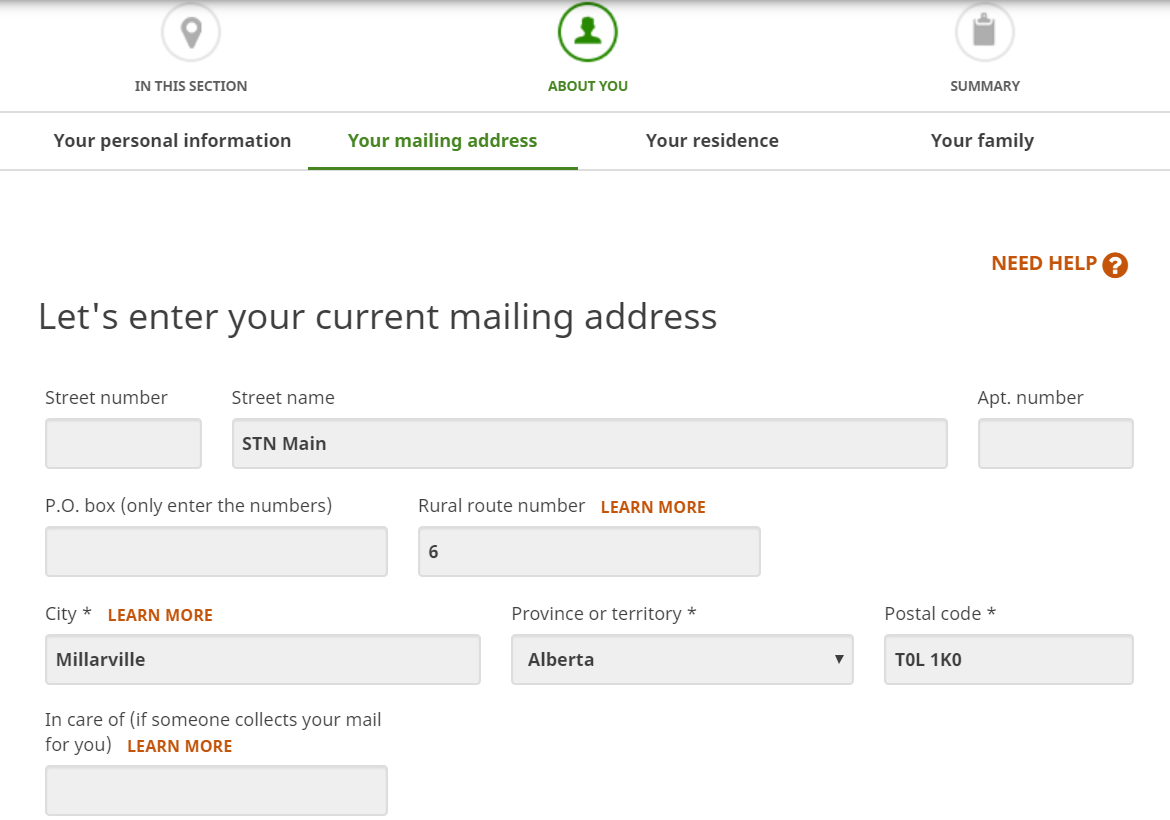Select the Your residence tab
Image resolution: width=1170 pixels, height=820 pixels.
712,140
